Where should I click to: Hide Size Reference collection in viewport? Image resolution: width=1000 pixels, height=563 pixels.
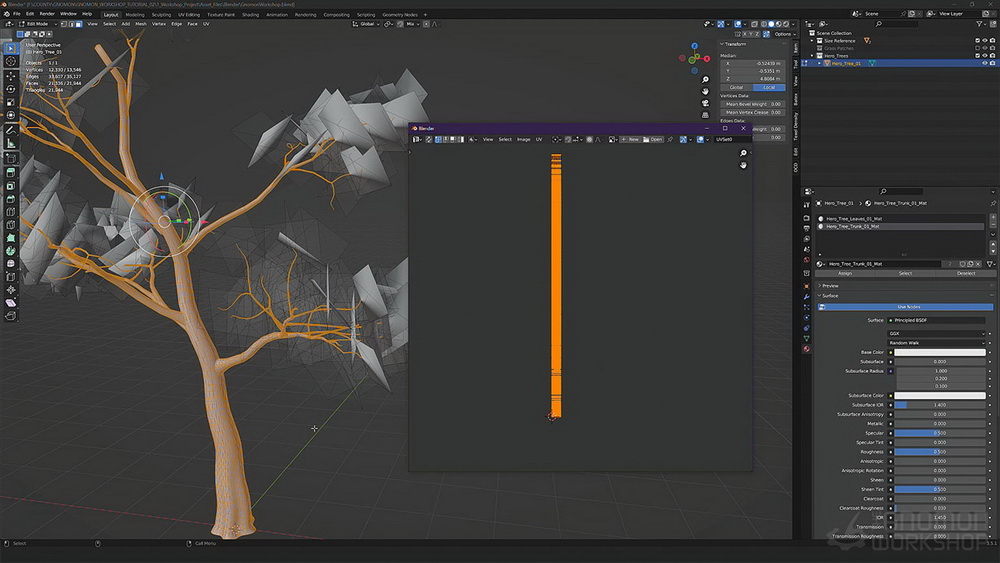[985, 41]
